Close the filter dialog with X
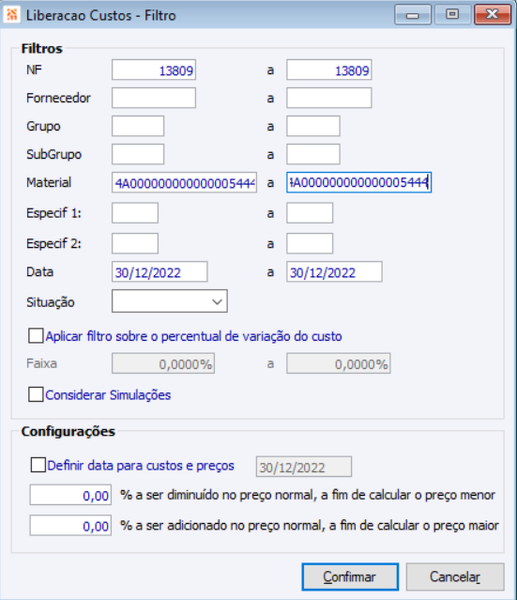The height and width of the screenshot is (600, 517). pos(493,15)
